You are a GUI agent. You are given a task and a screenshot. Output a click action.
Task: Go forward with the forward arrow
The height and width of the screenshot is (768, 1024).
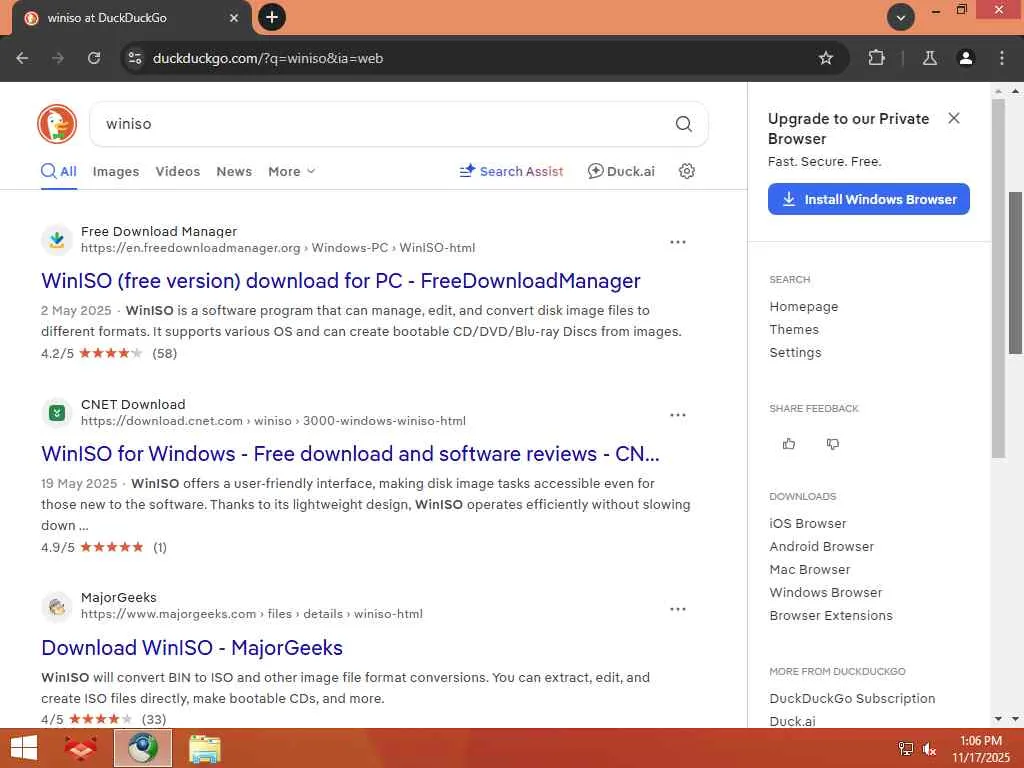click(x=58, y=58)
